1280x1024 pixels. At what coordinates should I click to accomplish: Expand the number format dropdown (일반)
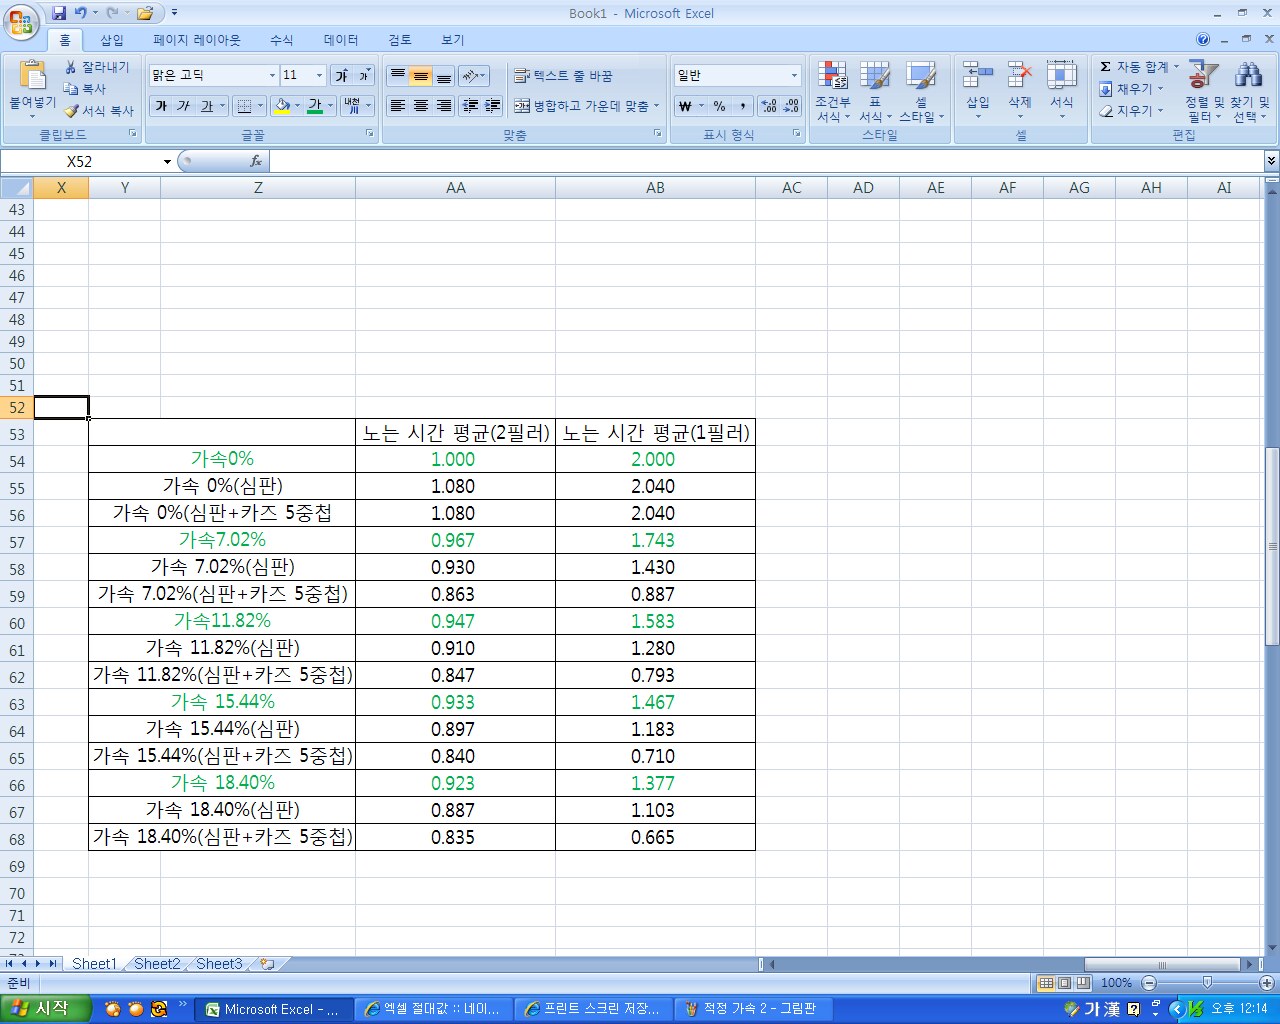tap(794, 76)
